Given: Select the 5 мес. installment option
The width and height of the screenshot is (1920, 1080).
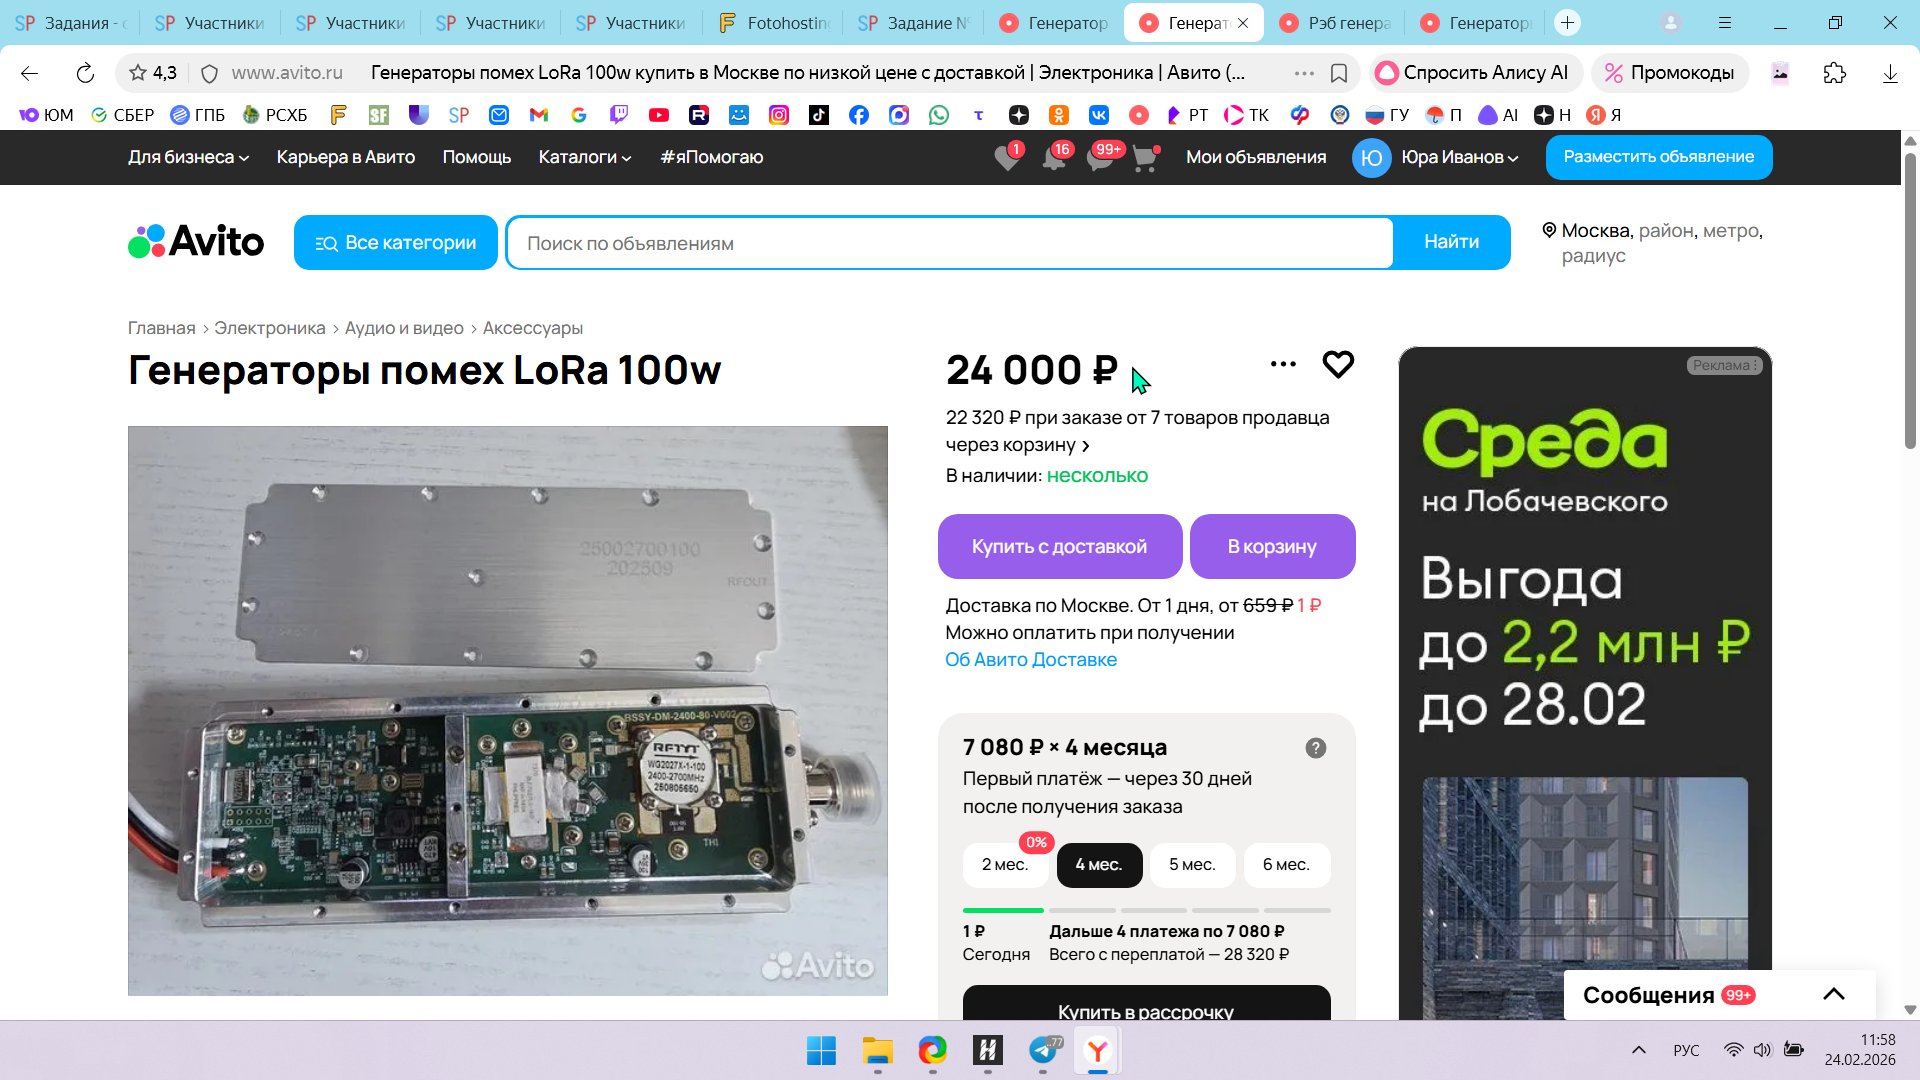Looking at the screenshot, I should [1192, 865].
